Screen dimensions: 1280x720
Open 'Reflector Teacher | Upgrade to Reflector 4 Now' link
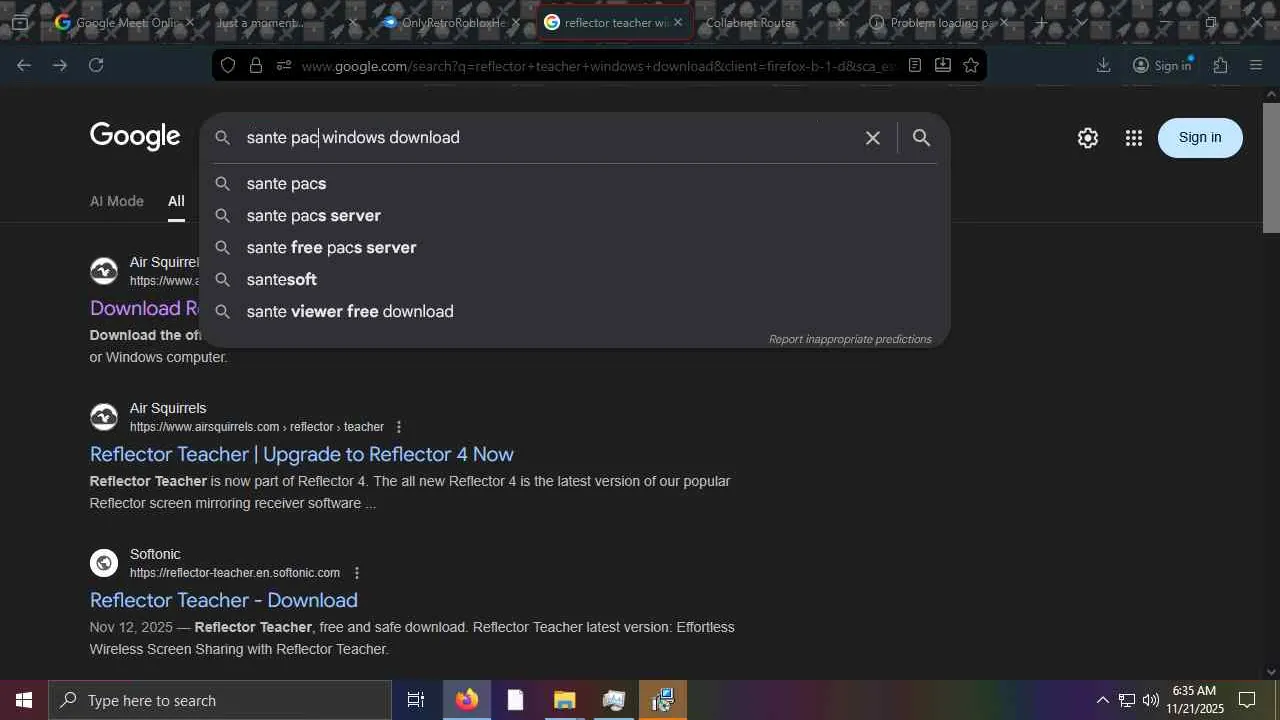pyautogui.click(x=302, y=454)
